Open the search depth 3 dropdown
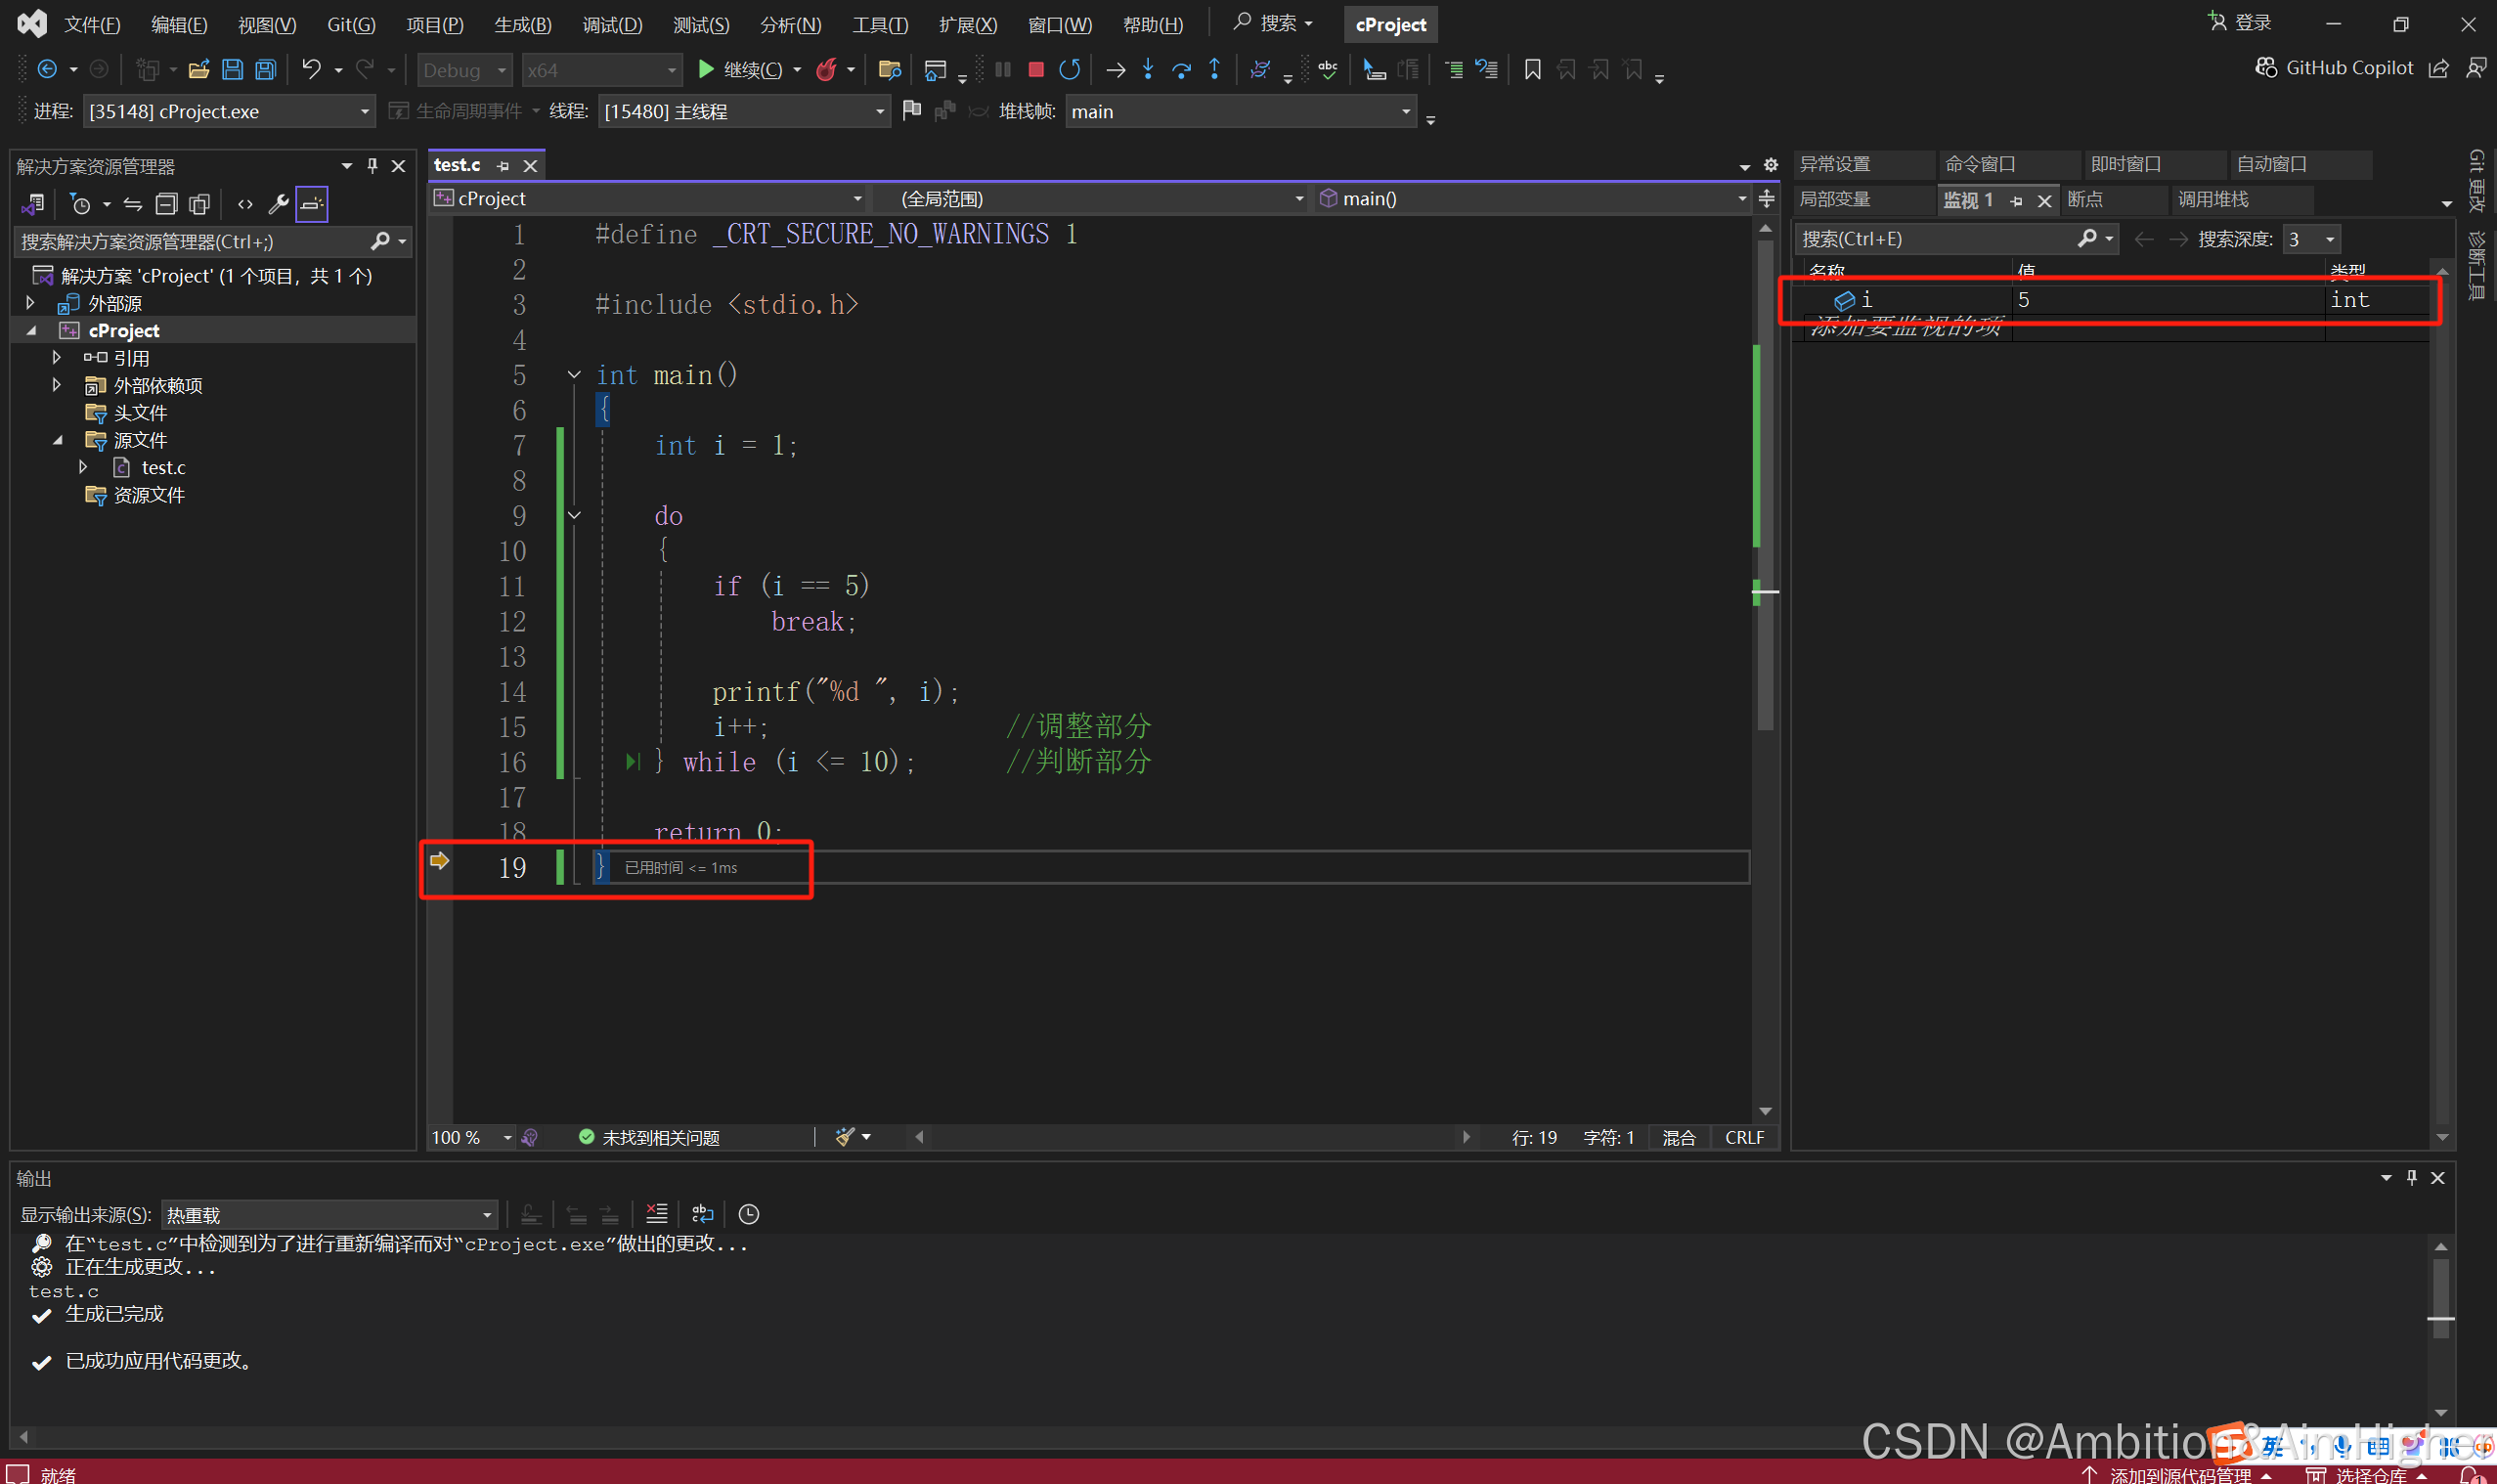The image size is (2497, 1484). tap(2311, 239)
